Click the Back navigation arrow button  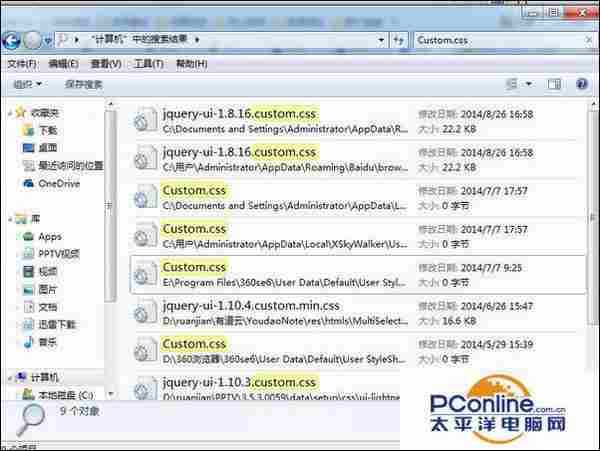[x=13, y=40]
